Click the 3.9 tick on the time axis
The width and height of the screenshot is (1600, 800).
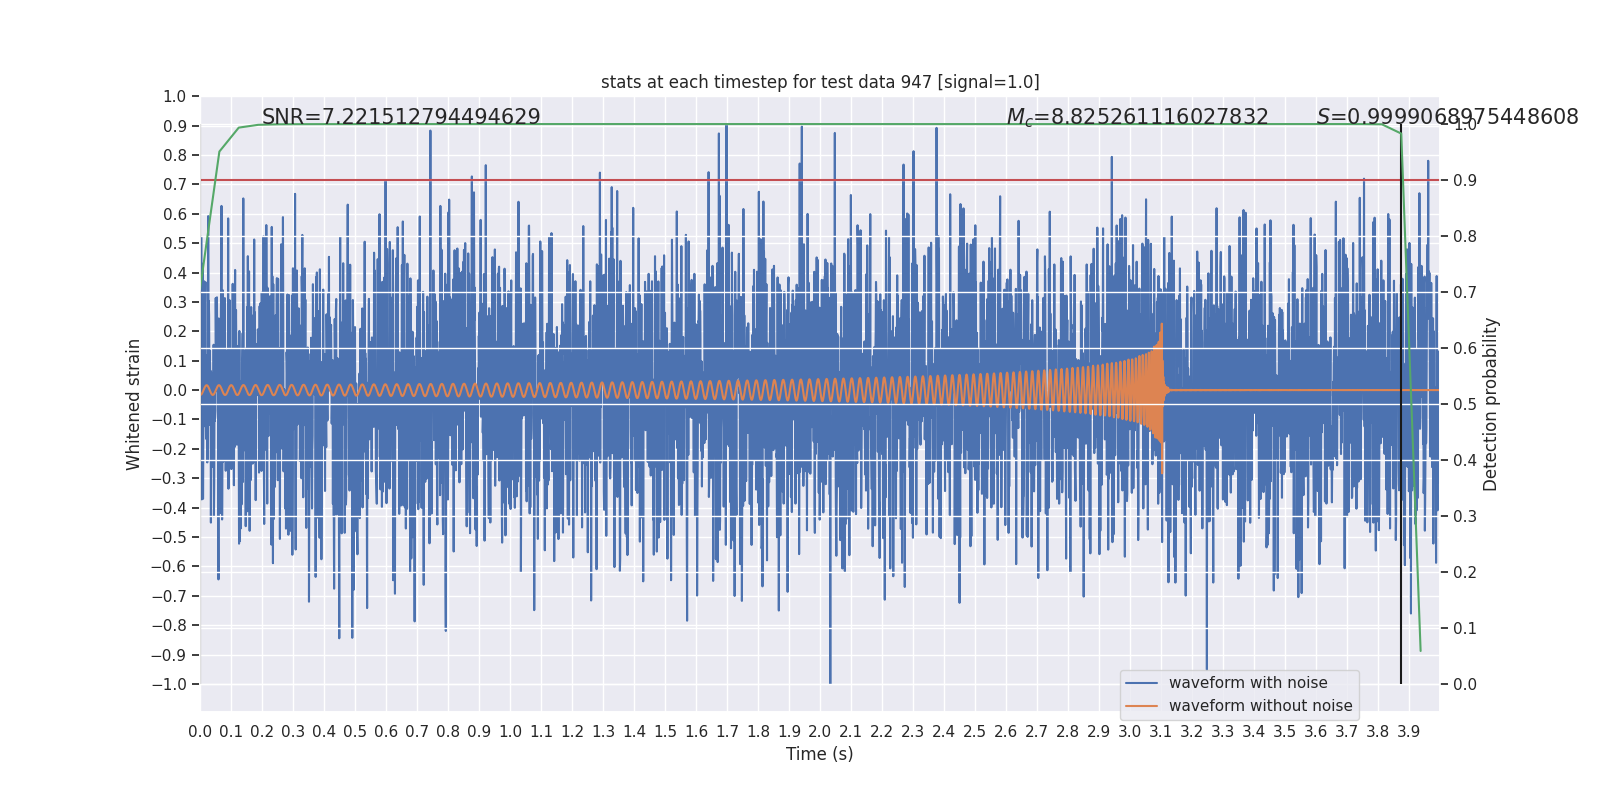click(1409, 732)
